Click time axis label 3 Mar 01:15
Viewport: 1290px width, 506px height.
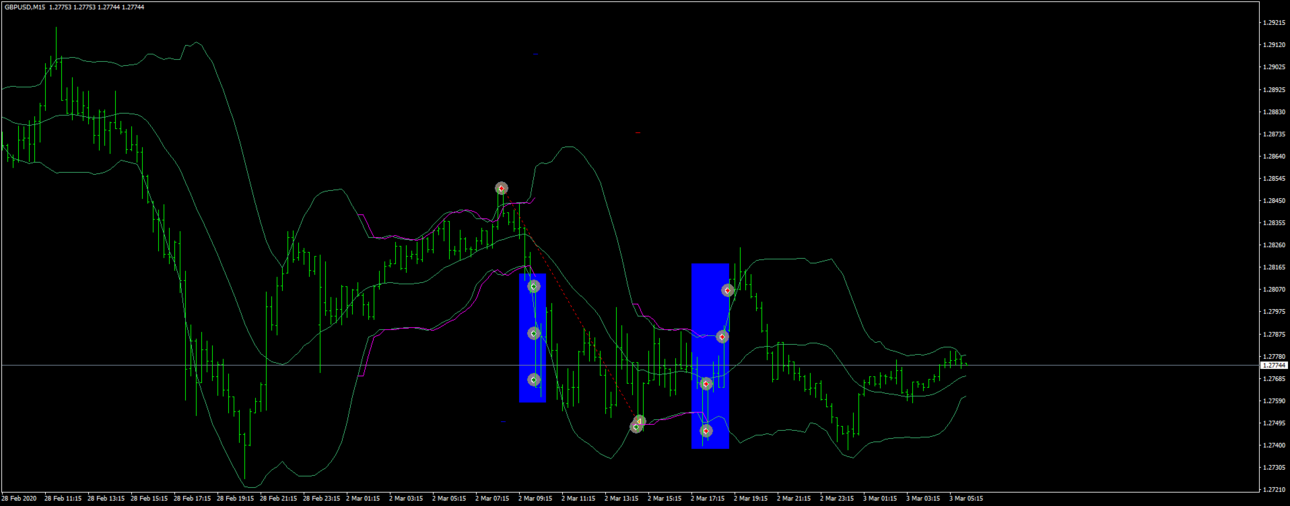880,498
